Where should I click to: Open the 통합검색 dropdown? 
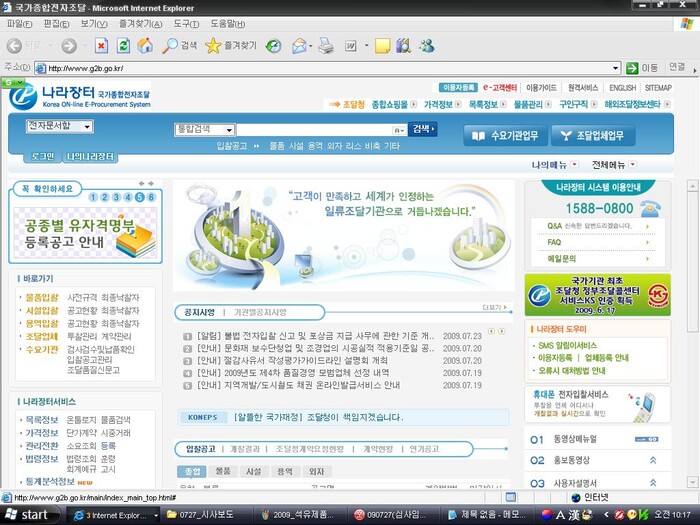pos(204,129)
